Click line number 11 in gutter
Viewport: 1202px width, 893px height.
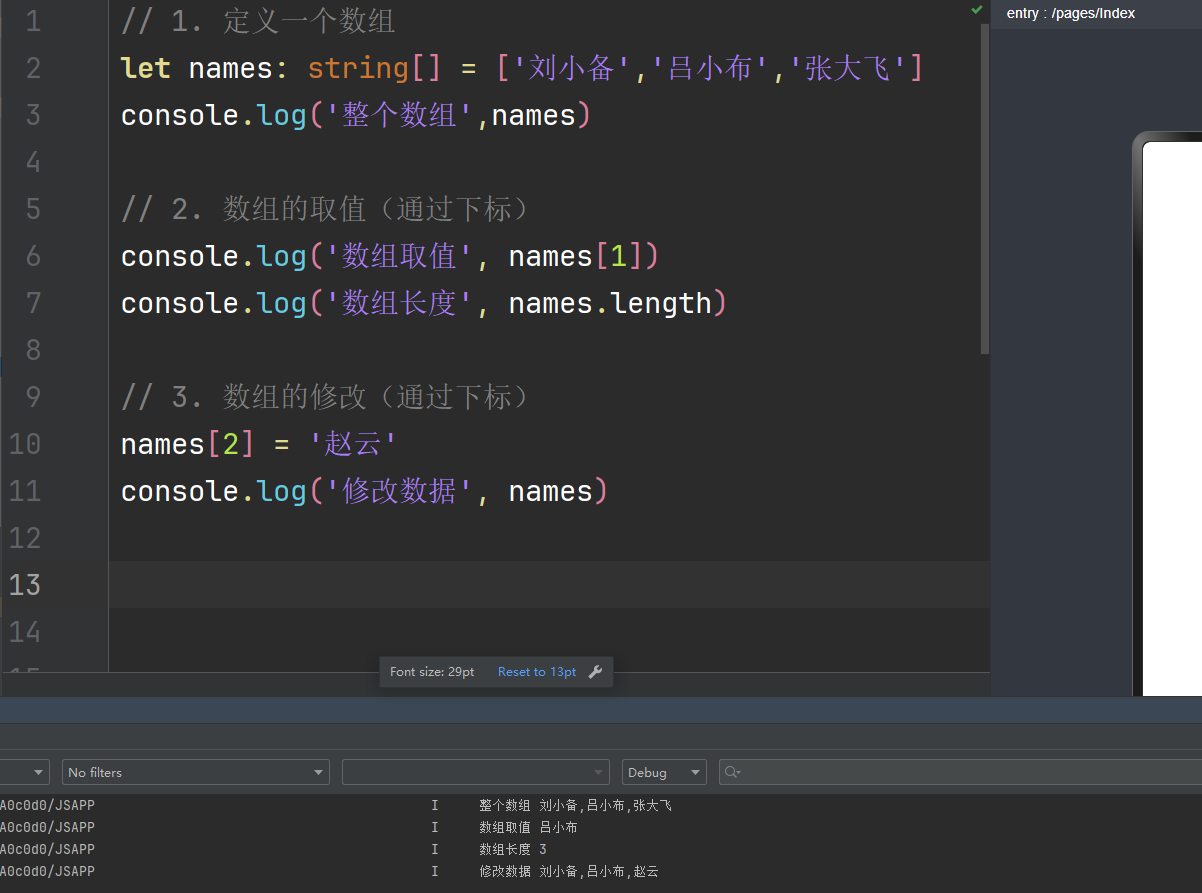click(x=25, y=491)
